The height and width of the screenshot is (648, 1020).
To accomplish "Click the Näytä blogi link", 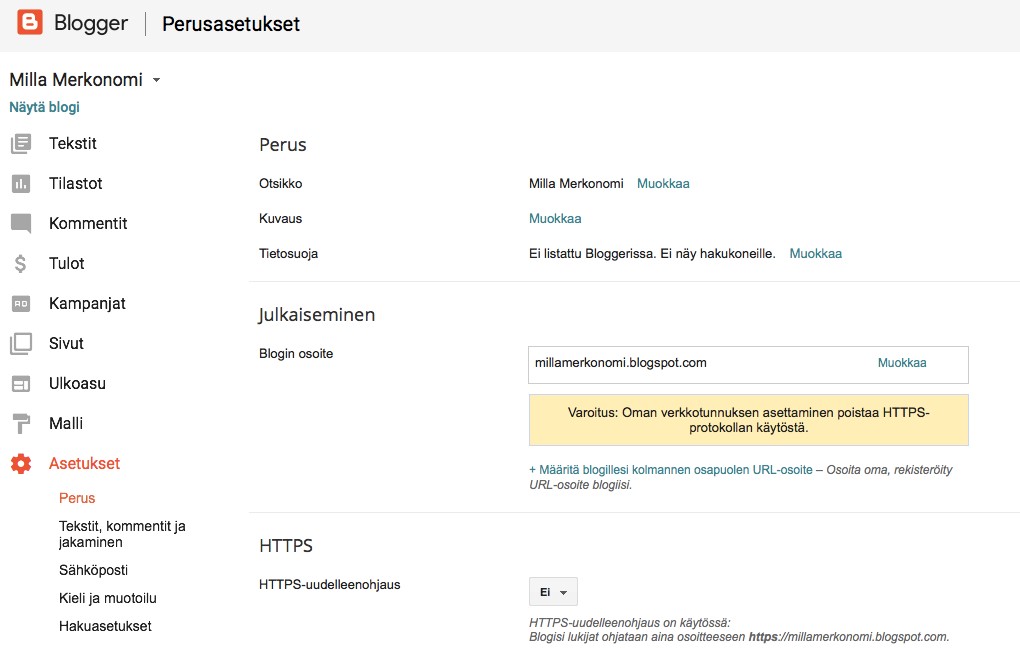I will [44, 107].
